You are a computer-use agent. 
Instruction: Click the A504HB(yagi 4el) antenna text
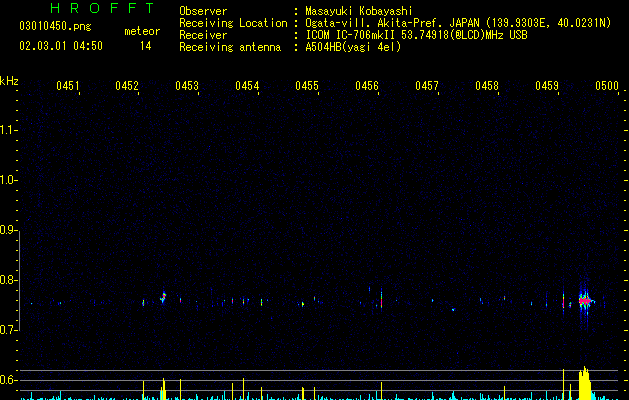click(x=353, y=47)
